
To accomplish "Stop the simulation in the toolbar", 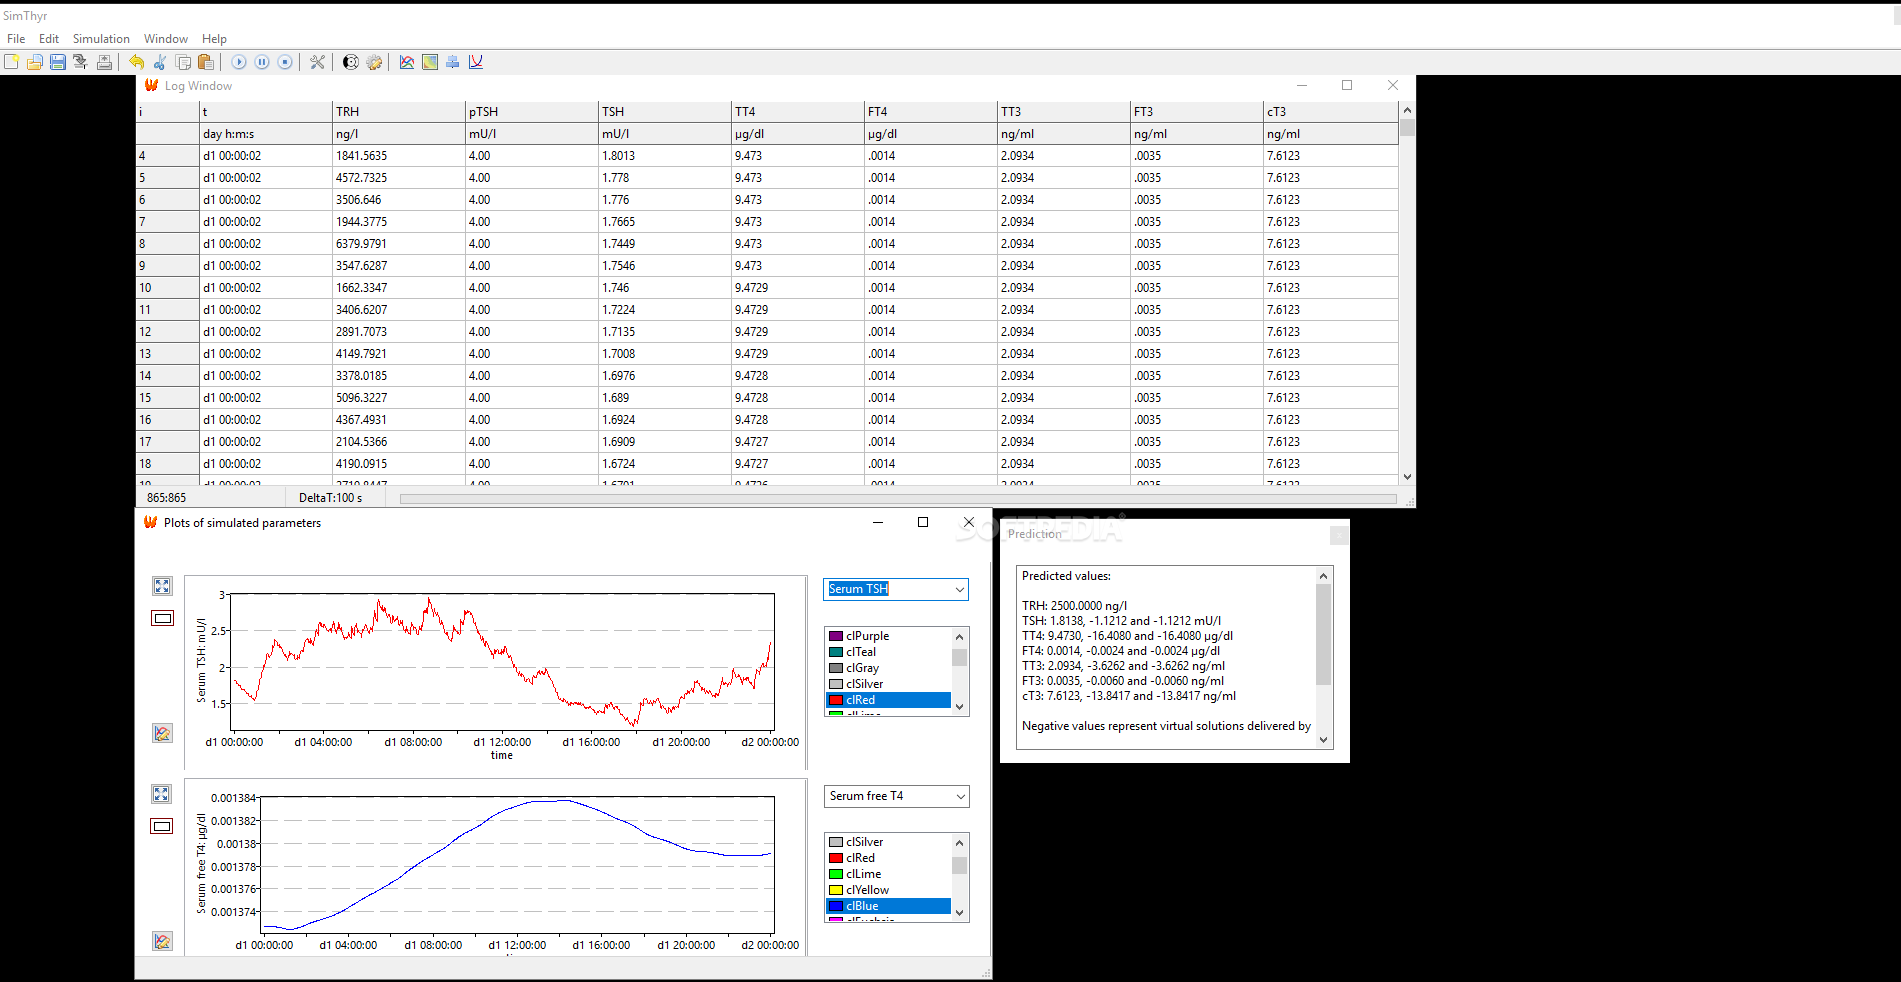I will point(285,62).
